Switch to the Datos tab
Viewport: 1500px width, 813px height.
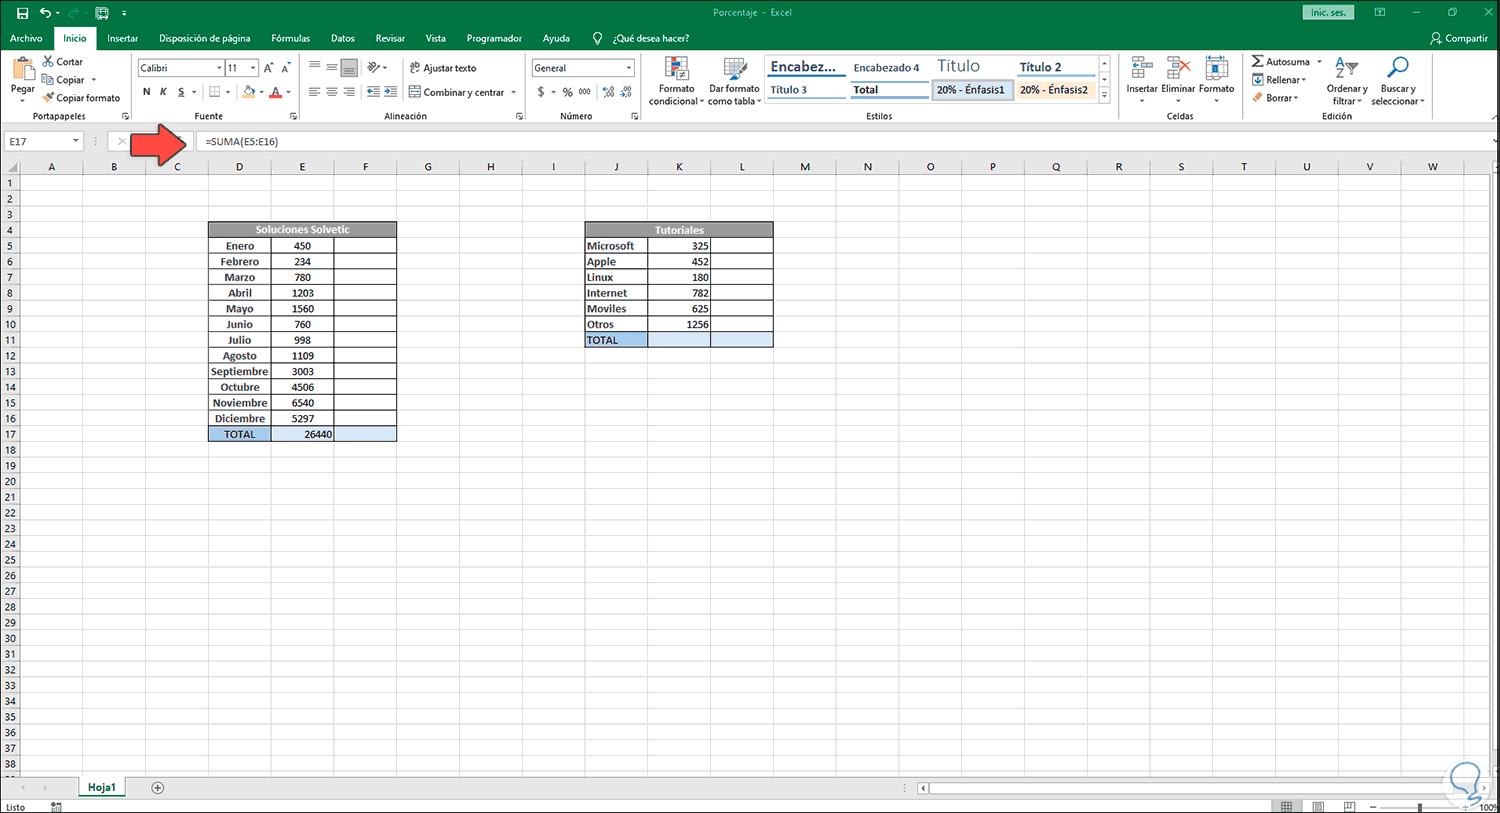[343, 38]
